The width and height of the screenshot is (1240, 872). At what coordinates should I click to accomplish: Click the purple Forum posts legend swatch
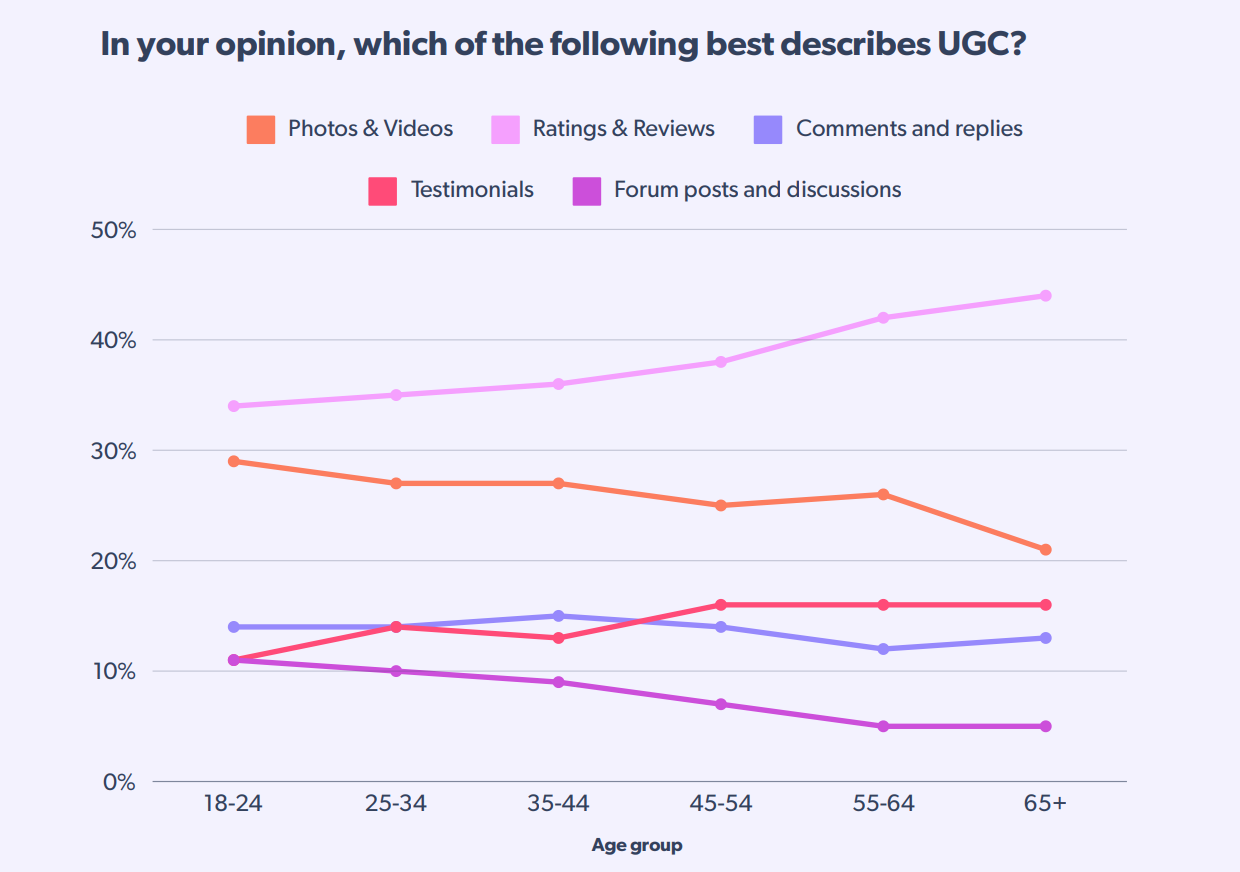(586, 191)
